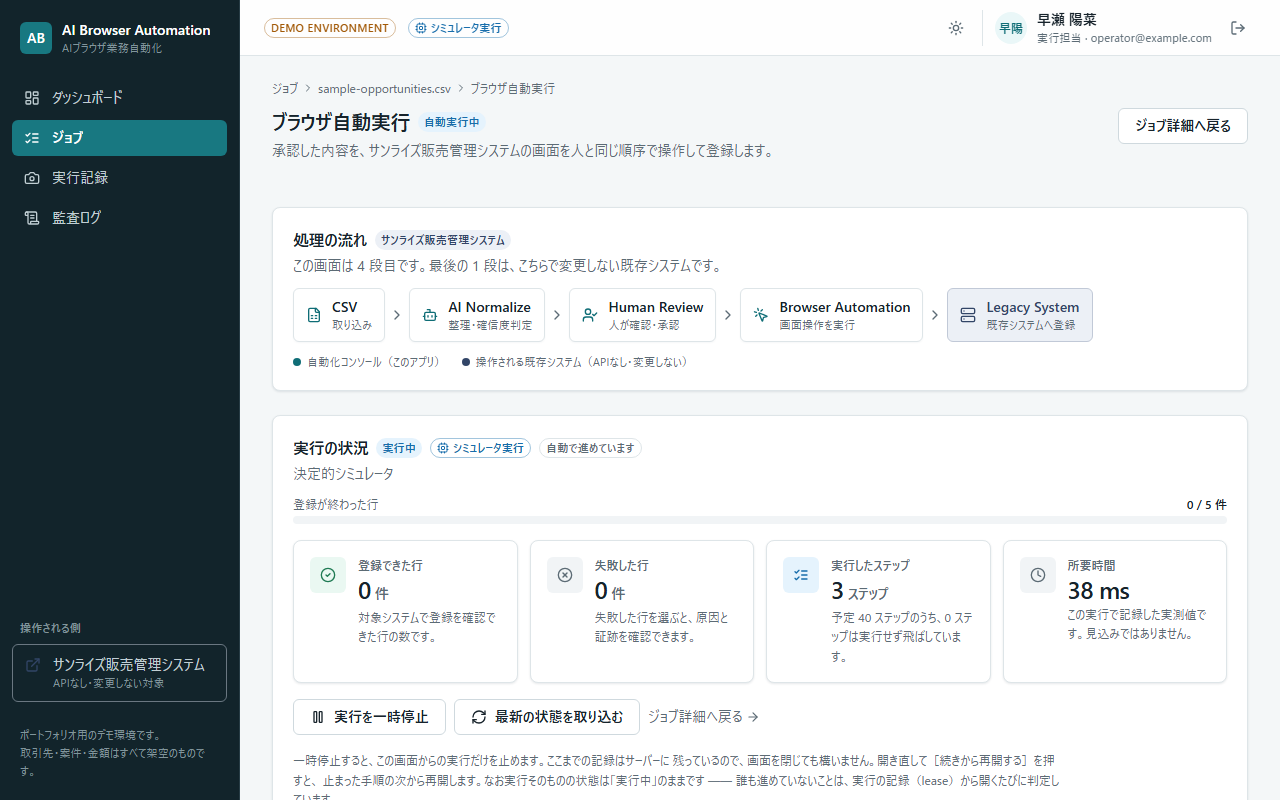This screenshot has height=800, width=1280.
Task: Click the camera icon beside 実行記録
Action: coord(32,178)
